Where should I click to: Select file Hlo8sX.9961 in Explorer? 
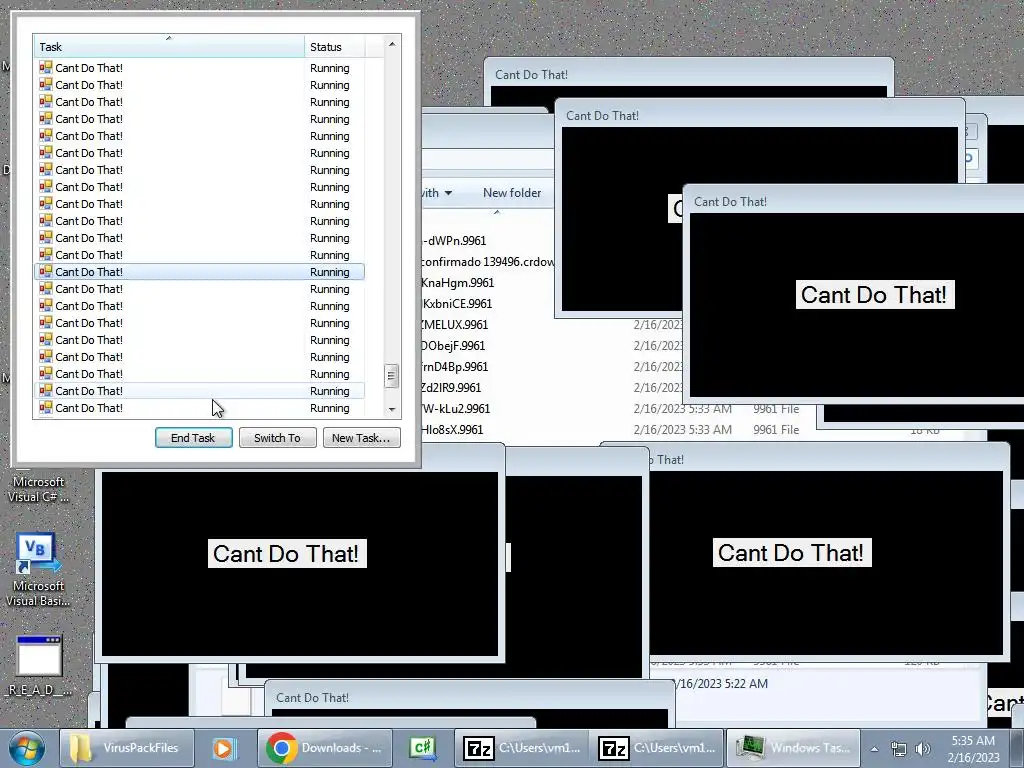pyautogui.click(x=453, y=430)
